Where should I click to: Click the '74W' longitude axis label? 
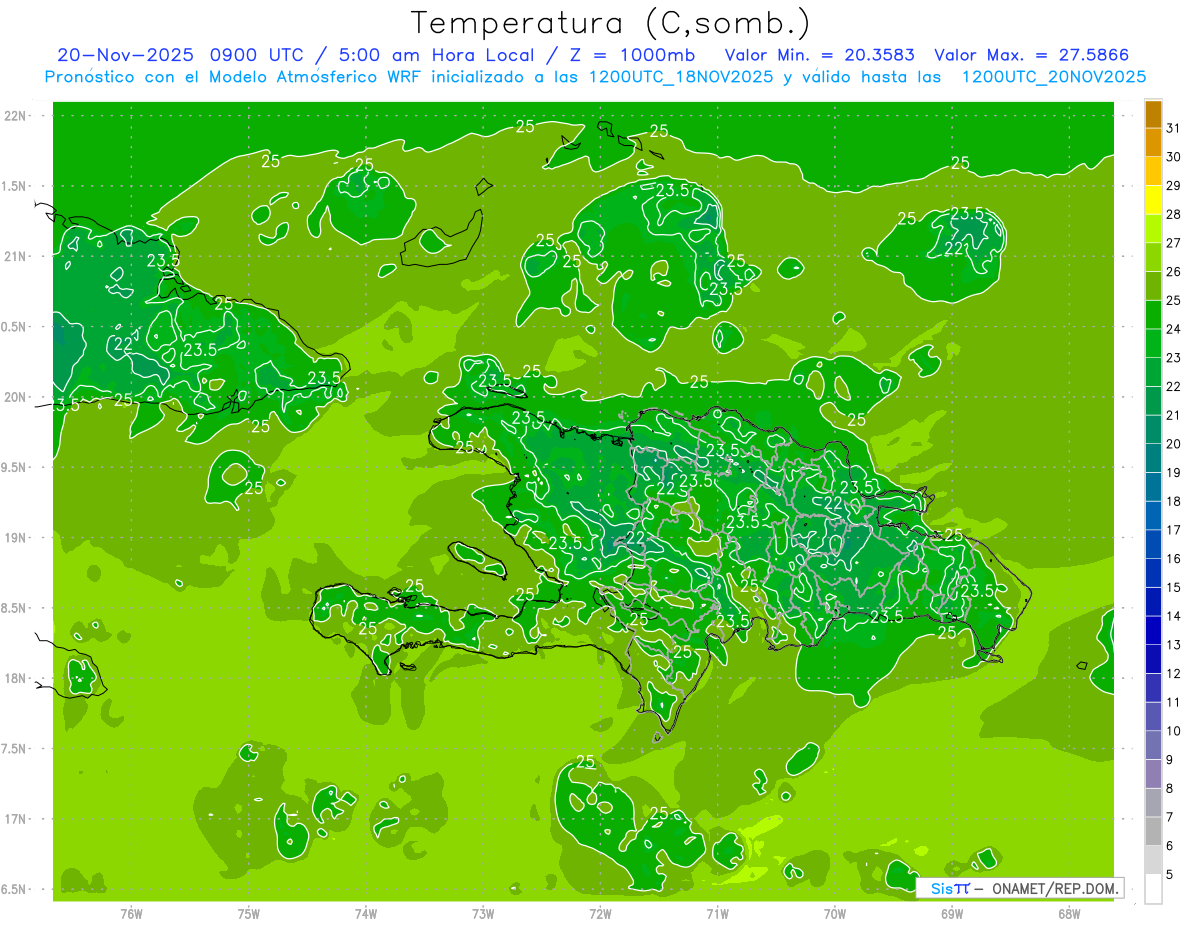tap(366, 914)
